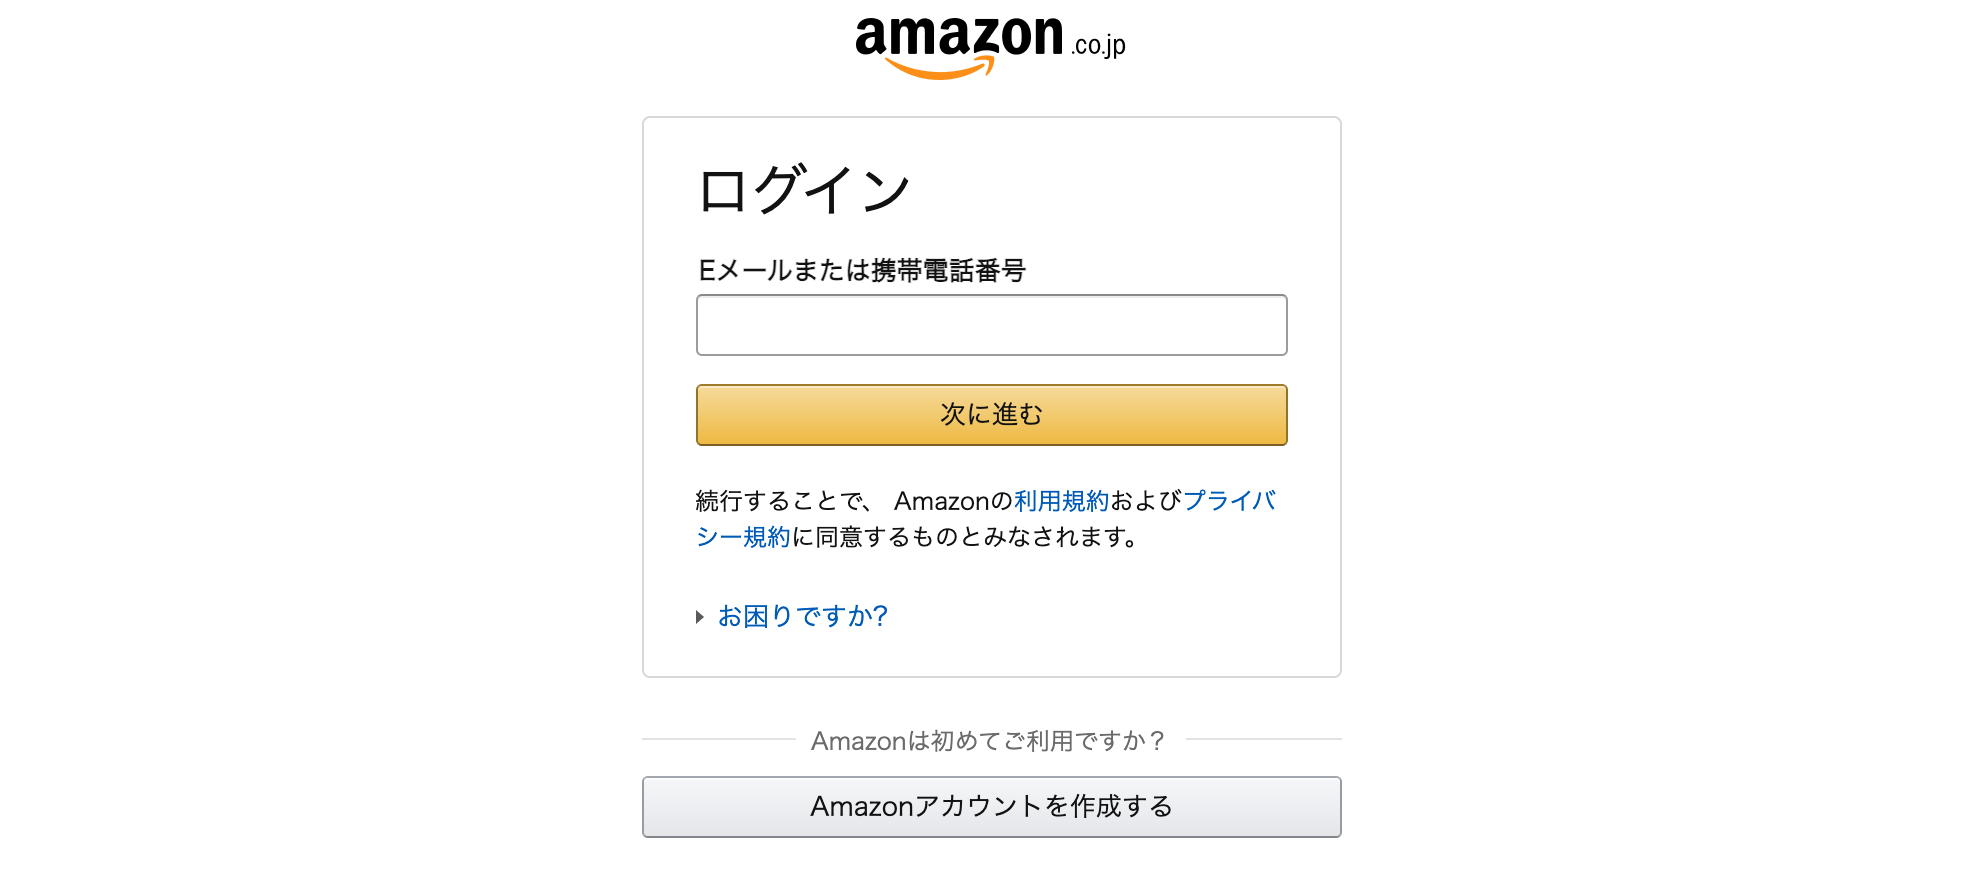
Task: Click the Amazonアカウントを作成する button
Action: (x=991, y=807)
